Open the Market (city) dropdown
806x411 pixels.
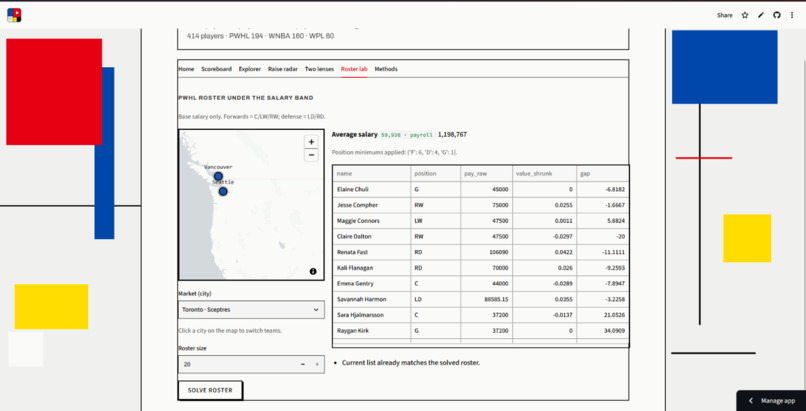coord(251,310)
